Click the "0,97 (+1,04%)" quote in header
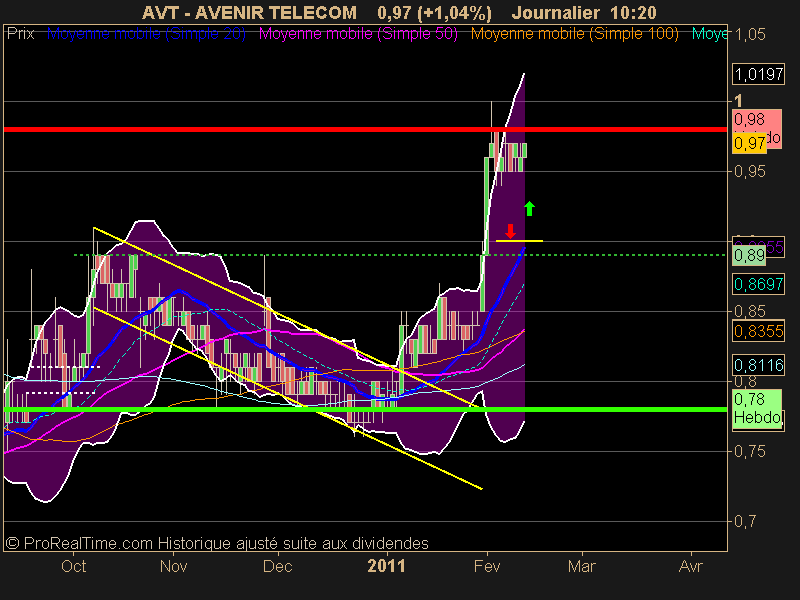The image size is (800, 600). [x=434, y=12]
